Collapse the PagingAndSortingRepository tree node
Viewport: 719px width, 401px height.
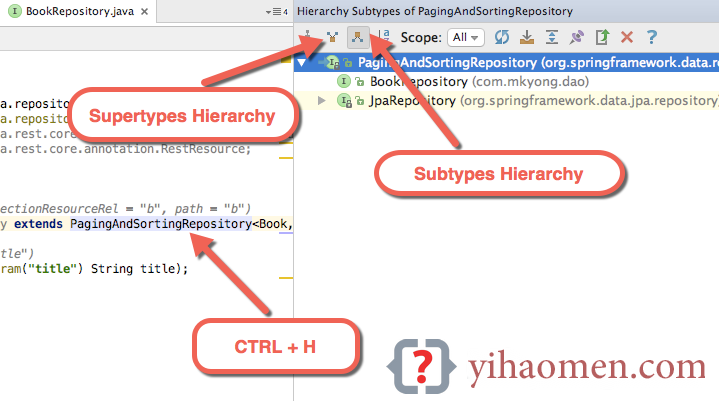[302, 62]
